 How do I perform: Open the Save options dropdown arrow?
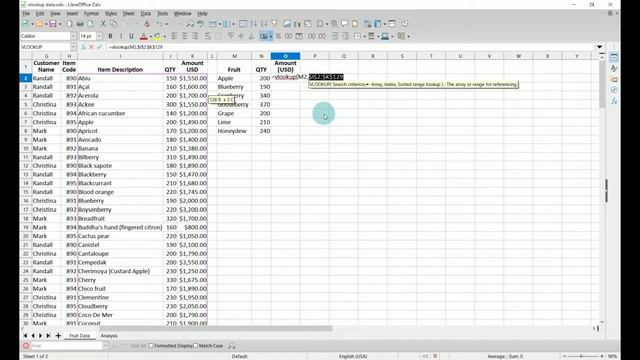60,24
